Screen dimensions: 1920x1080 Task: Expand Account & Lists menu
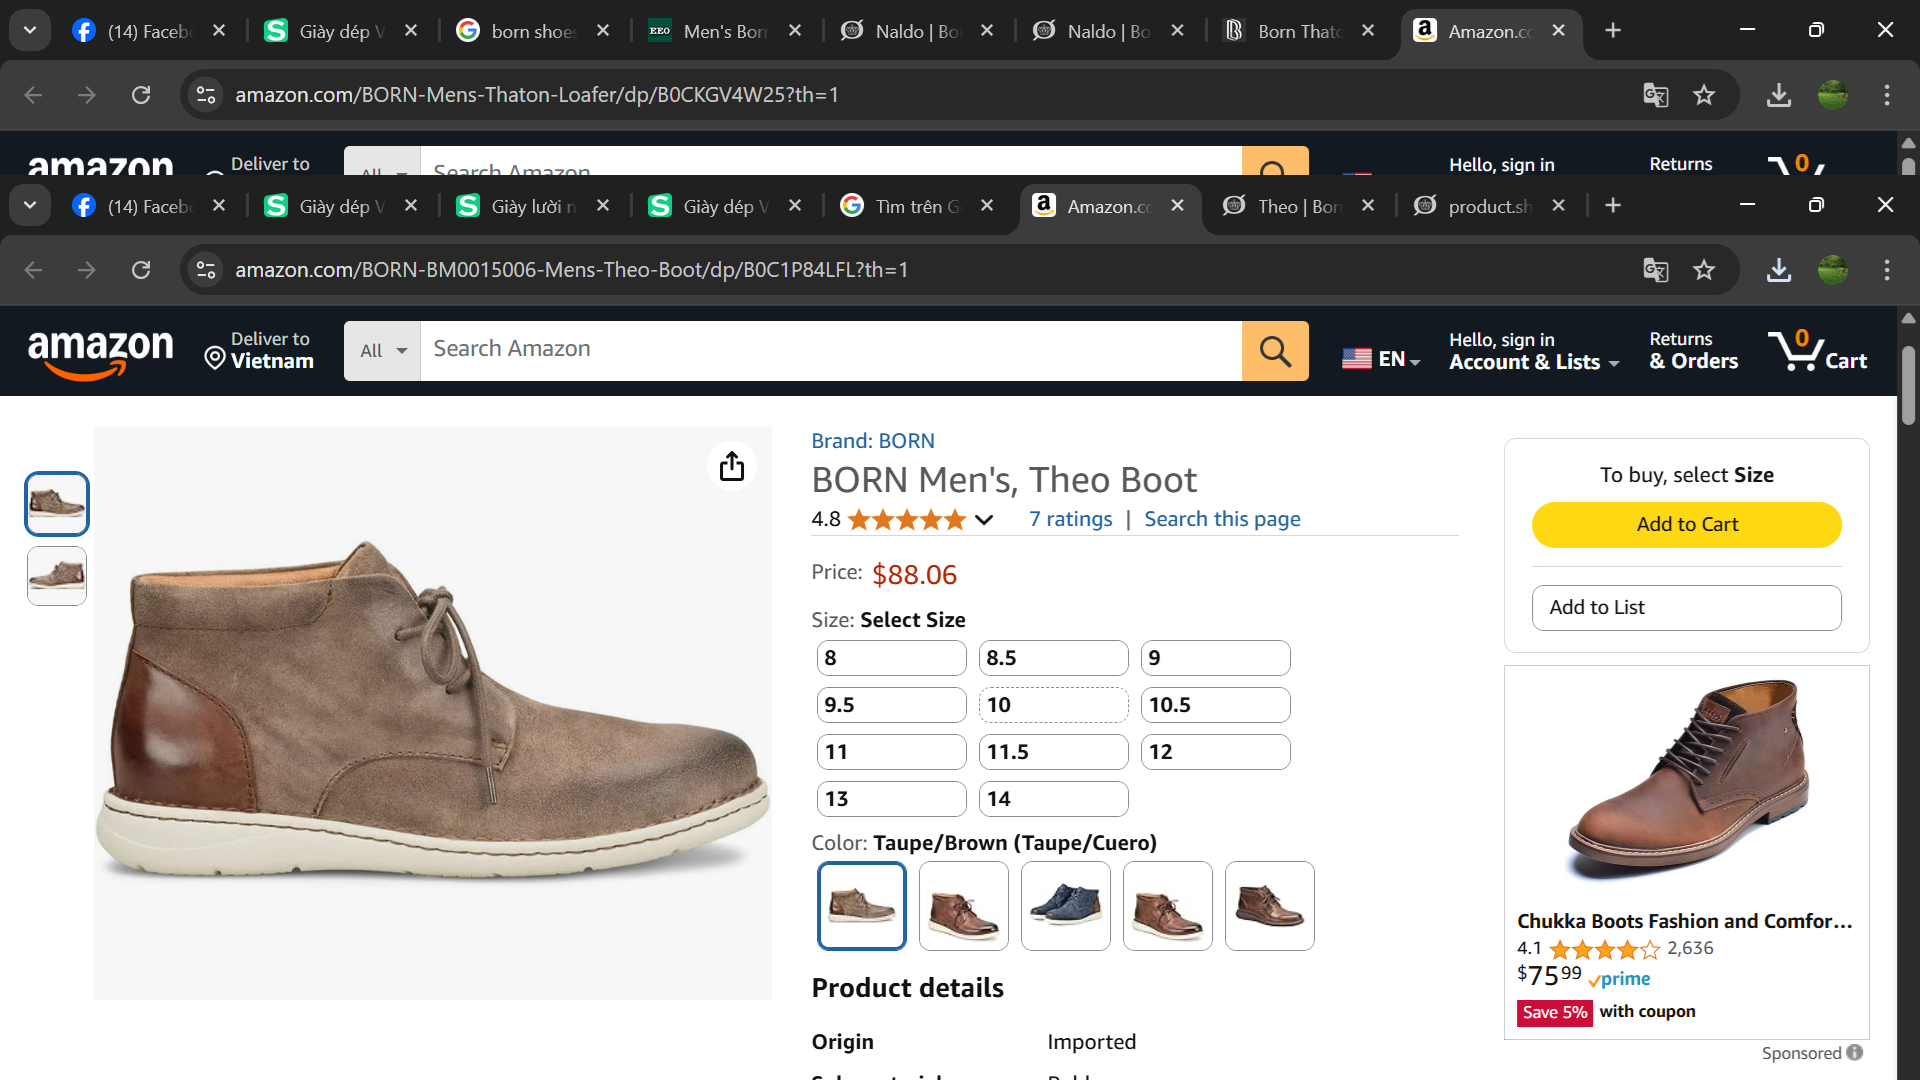click(1534, 352)
